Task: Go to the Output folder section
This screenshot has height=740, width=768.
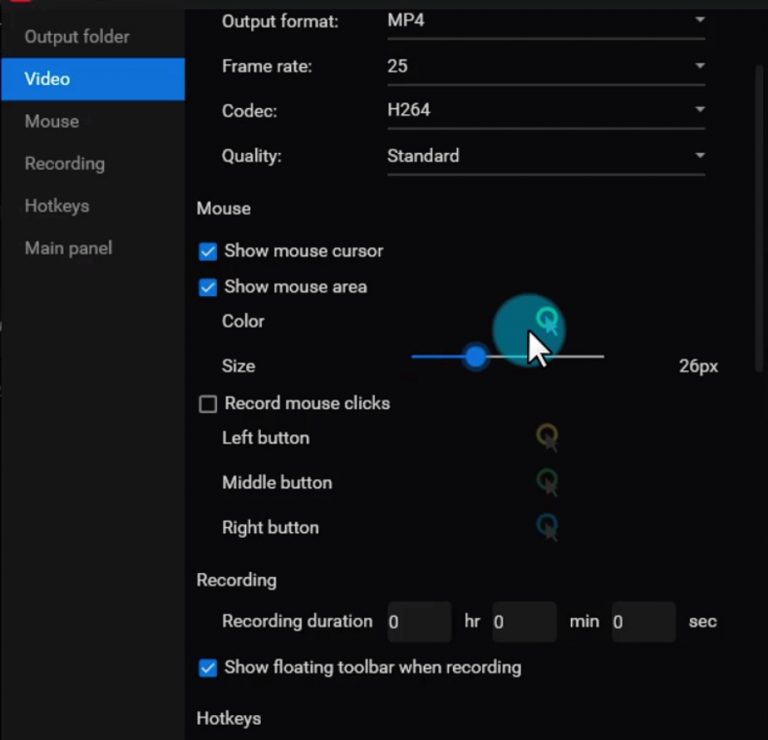Action: point(93,37)
